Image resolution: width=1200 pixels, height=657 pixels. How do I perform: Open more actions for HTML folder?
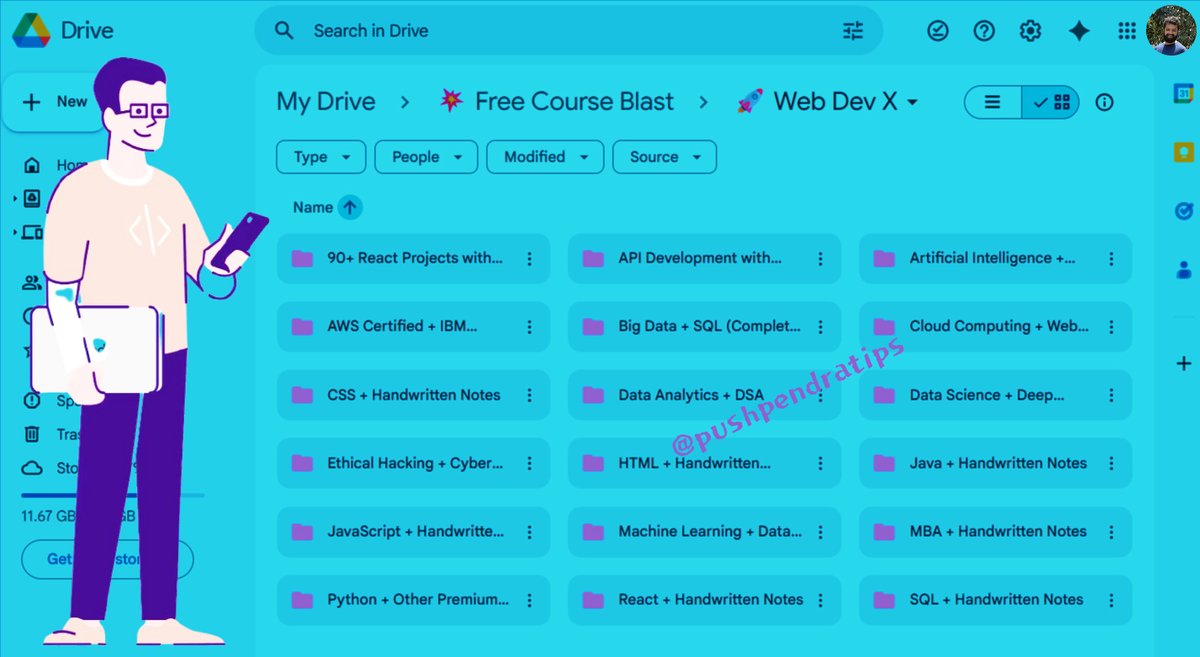coord(820,463)
